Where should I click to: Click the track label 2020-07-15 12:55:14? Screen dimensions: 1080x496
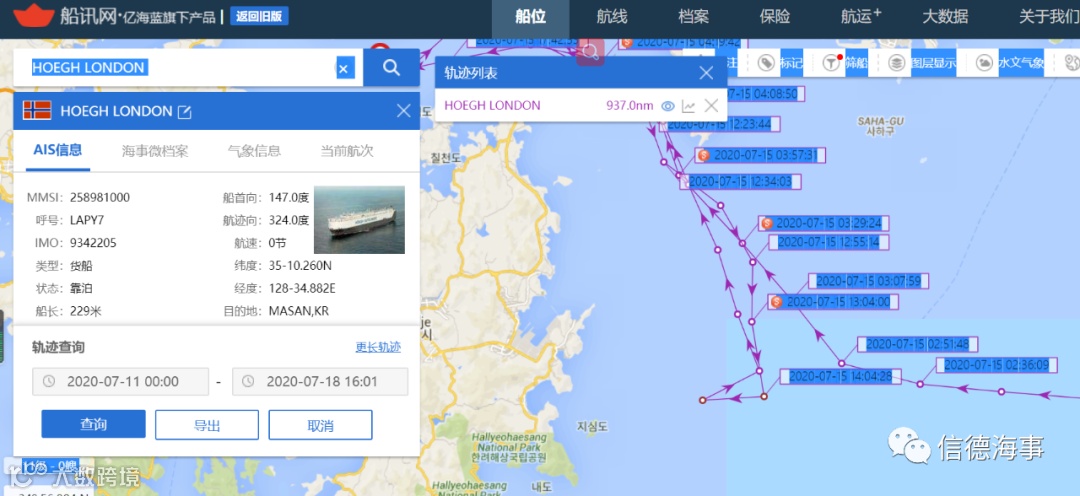click(x=829, y=242)
